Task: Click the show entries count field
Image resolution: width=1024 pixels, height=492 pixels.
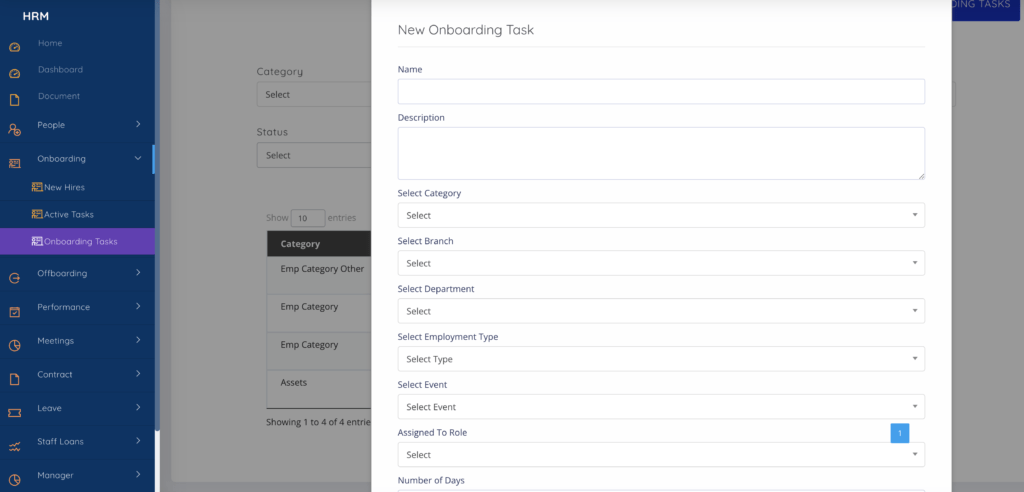Action: [x=308, y=218]
